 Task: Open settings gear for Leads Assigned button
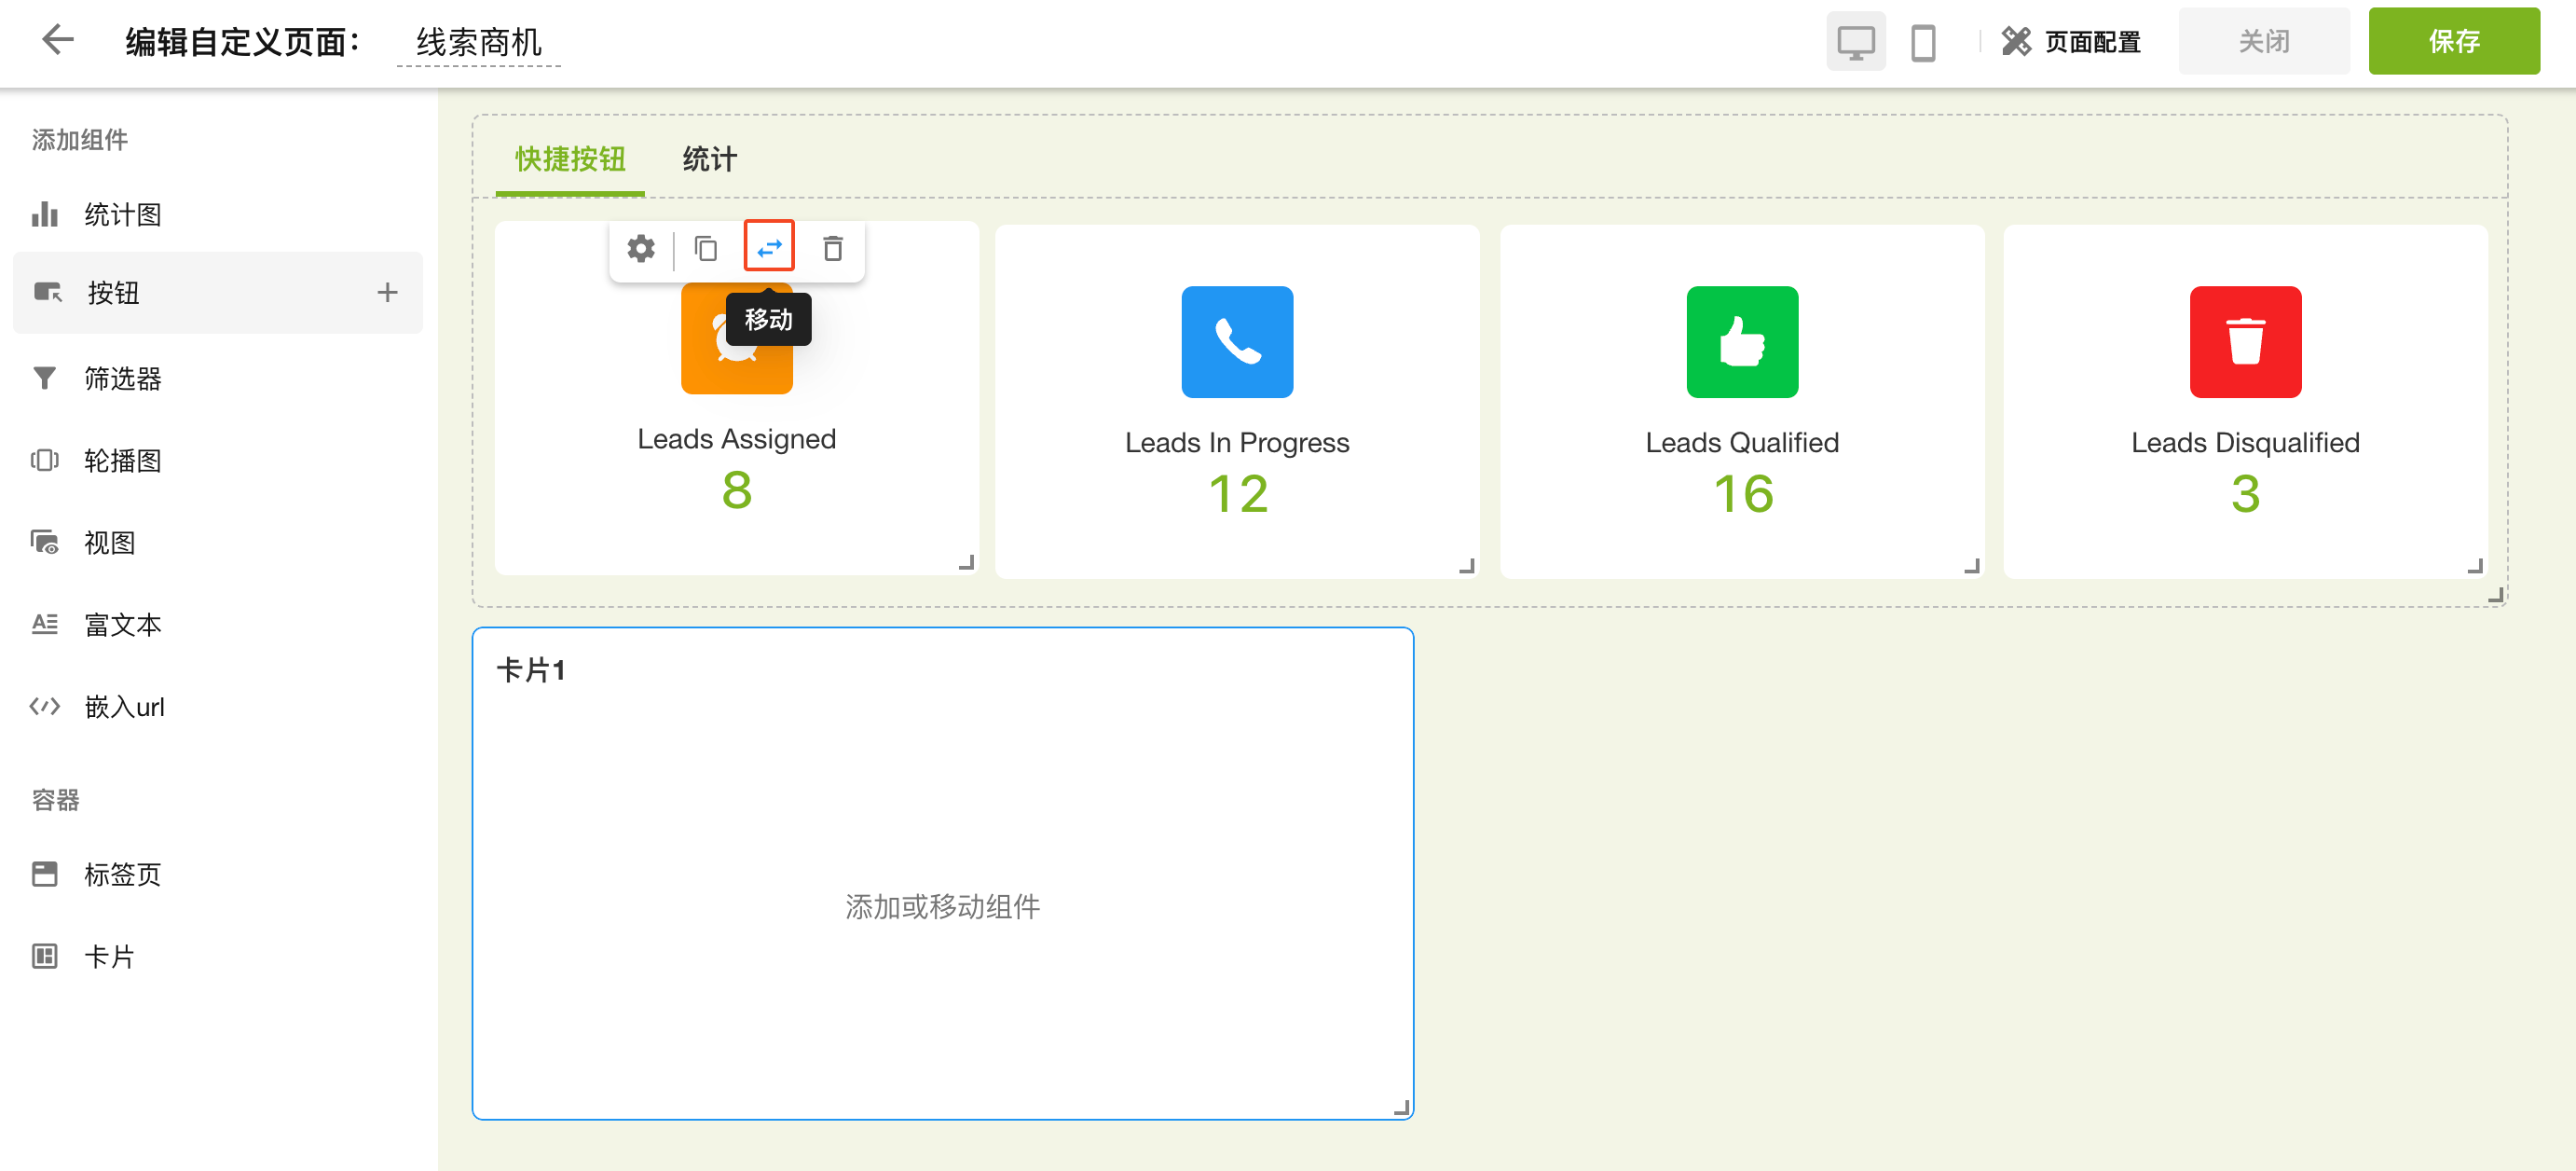pos(641,248)
